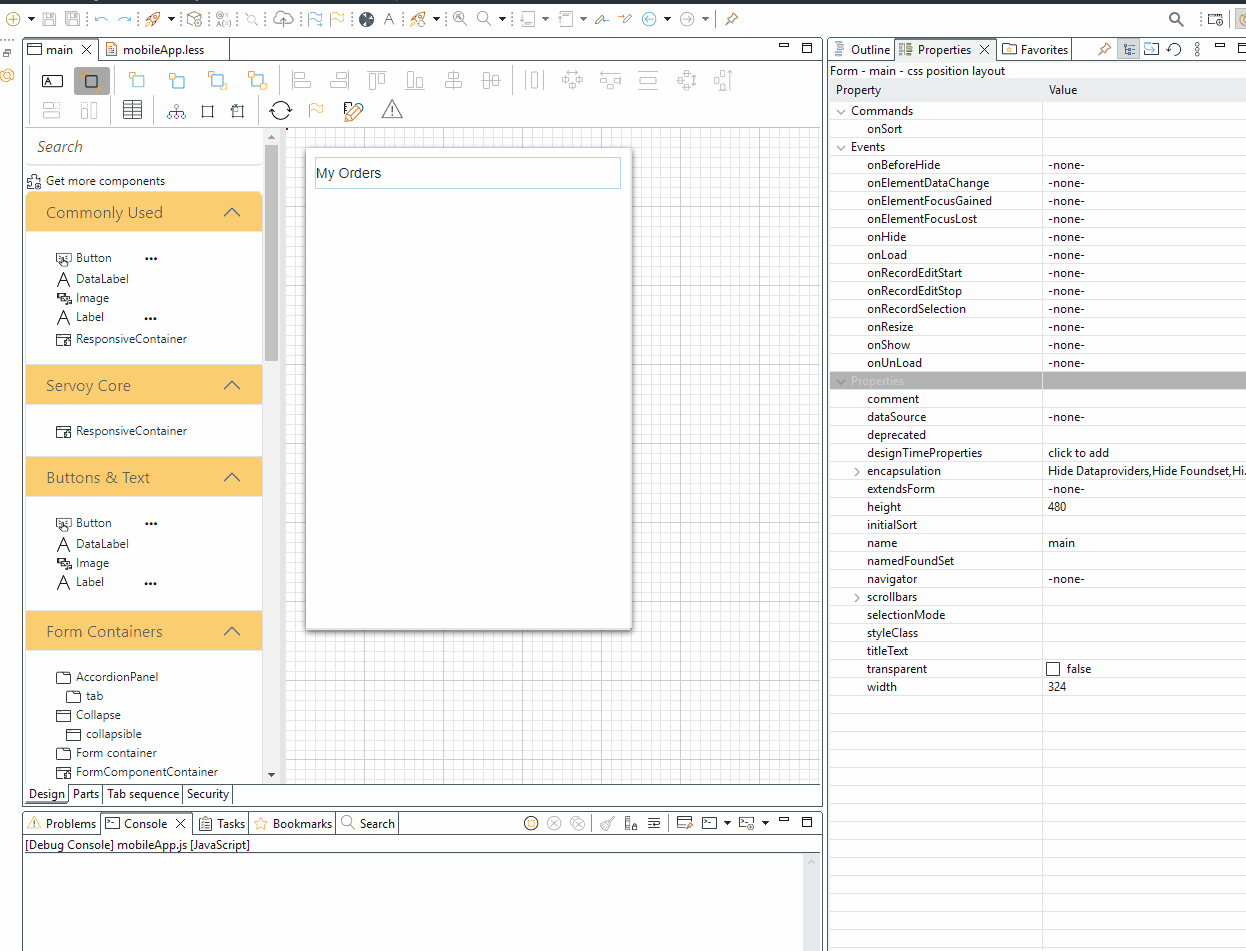Open the Parts tab of form editor
Screen dimensions: 1246x951
pos(86,794)
